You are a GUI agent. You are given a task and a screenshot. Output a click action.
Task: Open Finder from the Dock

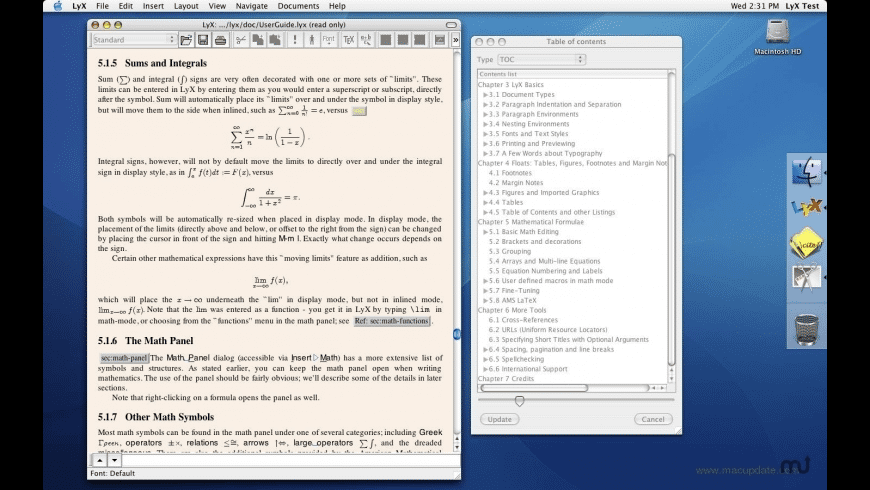point(806,171)
